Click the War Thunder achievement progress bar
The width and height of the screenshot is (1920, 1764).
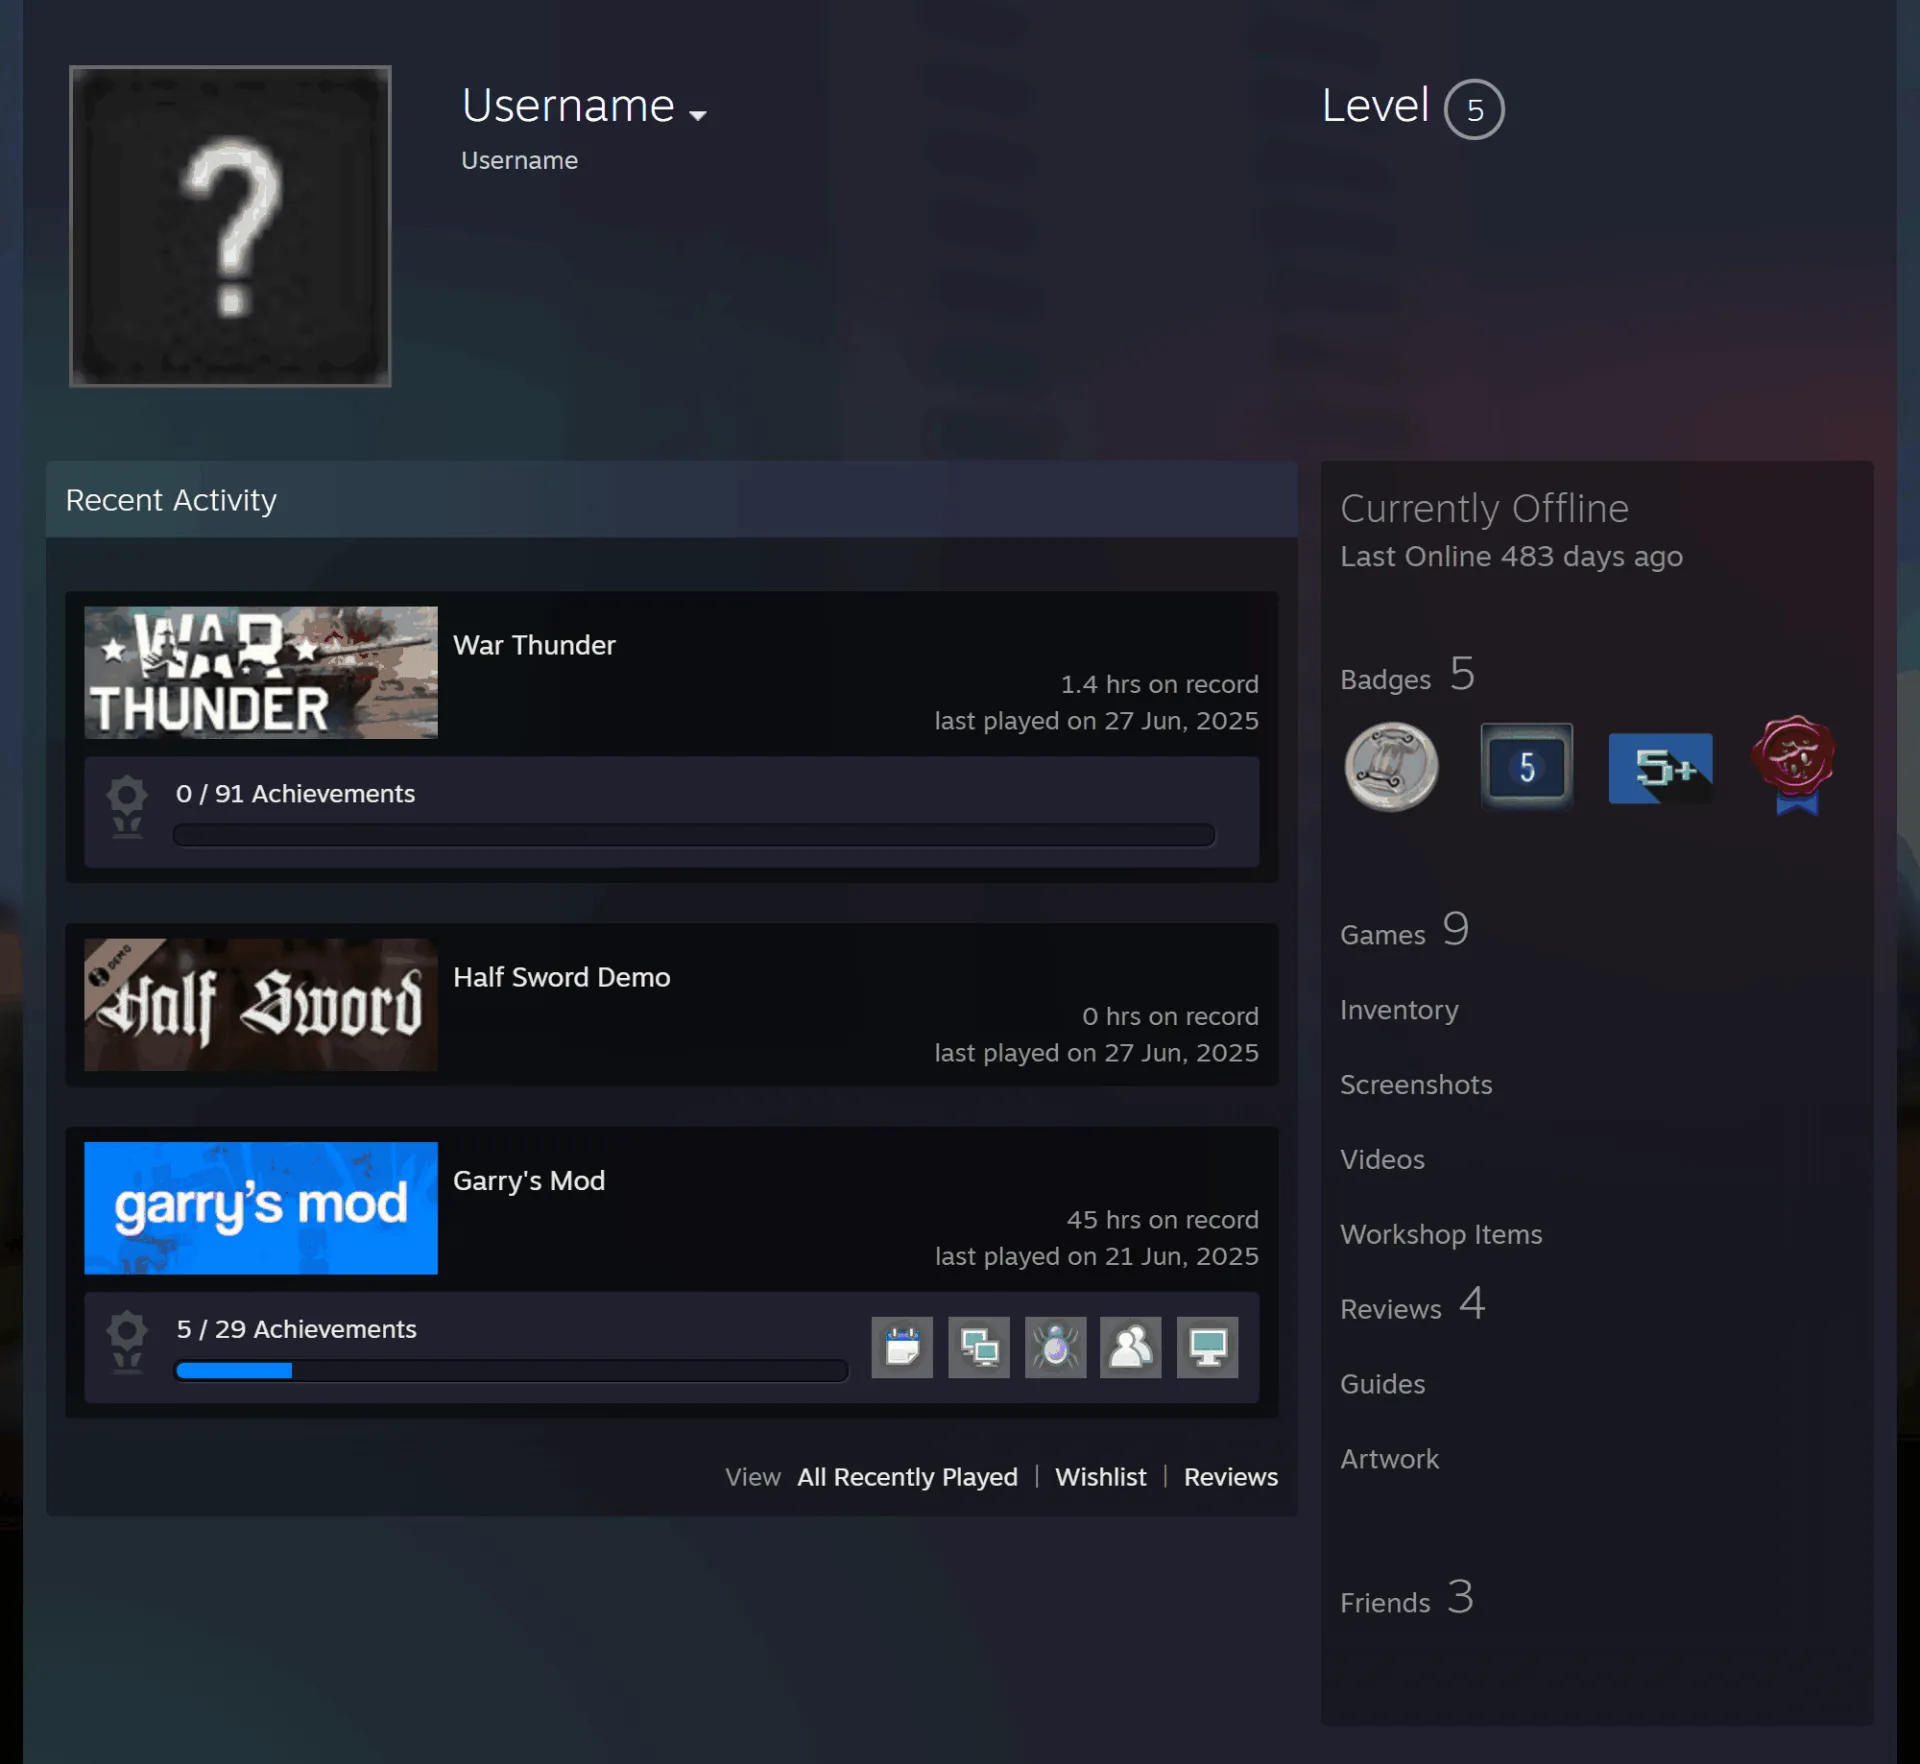(x=694, y=835)
